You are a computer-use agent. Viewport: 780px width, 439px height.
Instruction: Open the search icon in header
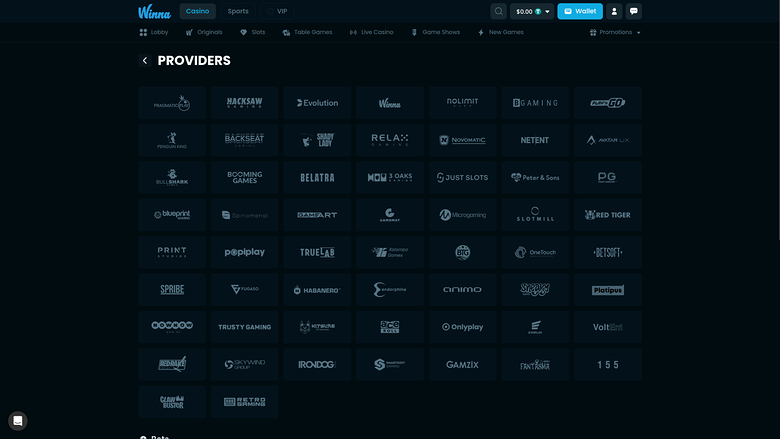pos(498,11)
